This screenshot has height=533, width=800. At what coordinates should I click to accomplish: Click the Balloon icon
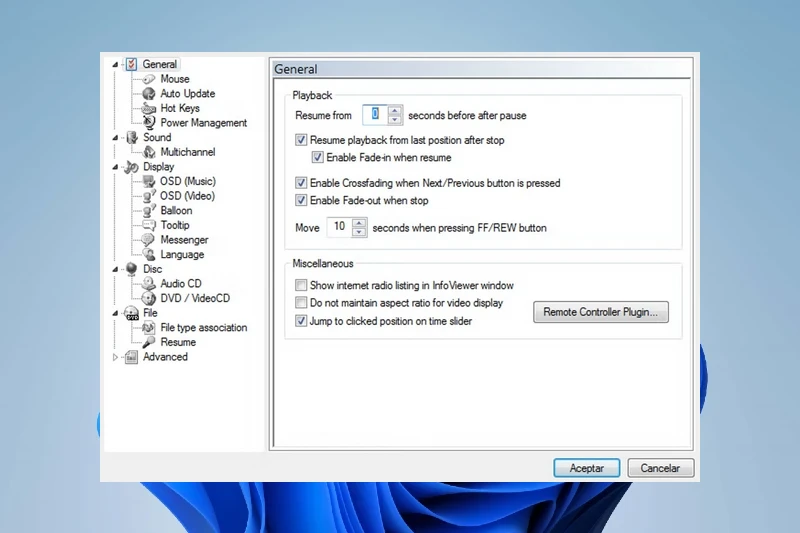click(x=149, y=211)
